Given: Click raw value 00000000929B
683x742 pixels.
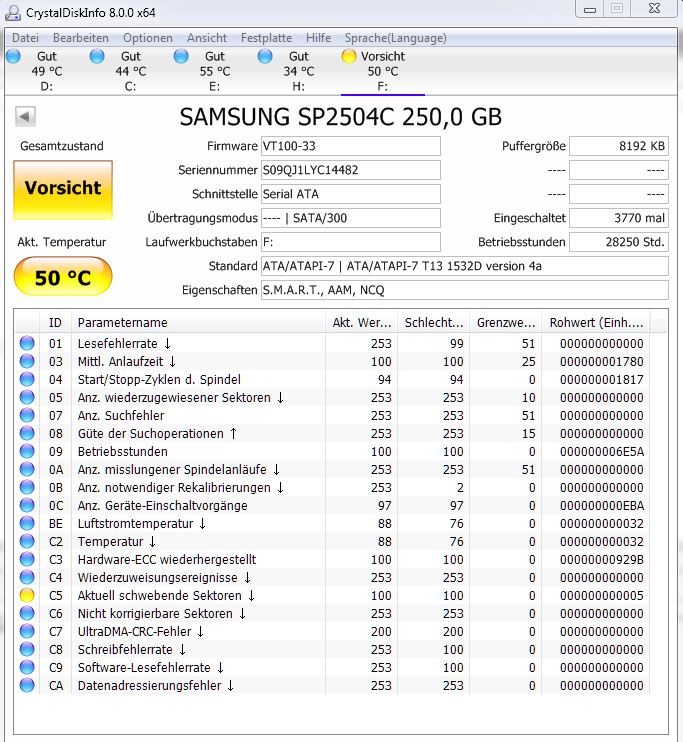Looking at the screenshot, I should pyautogui.click(x=602, y=559).
